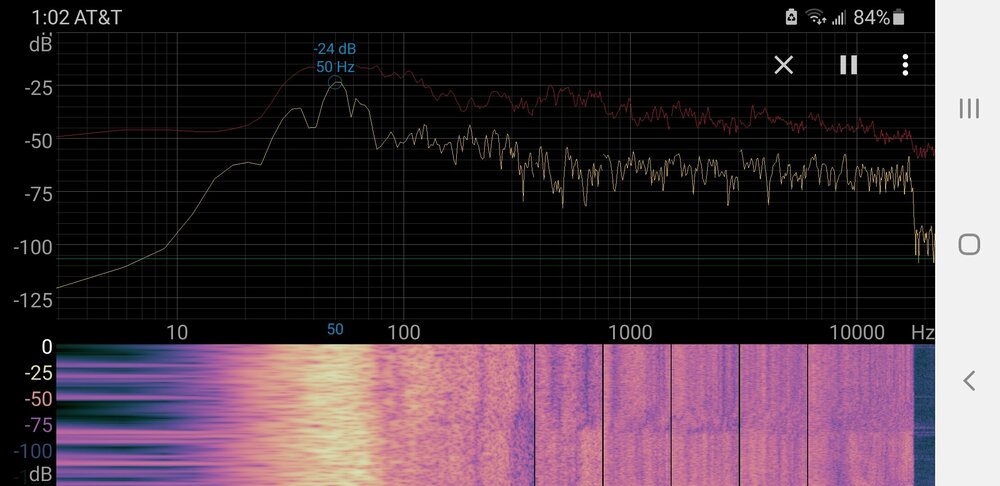Tap the Wi-Fi status icon
Image resolution: width=1000 pixels, height=486 pixels.
816,17
